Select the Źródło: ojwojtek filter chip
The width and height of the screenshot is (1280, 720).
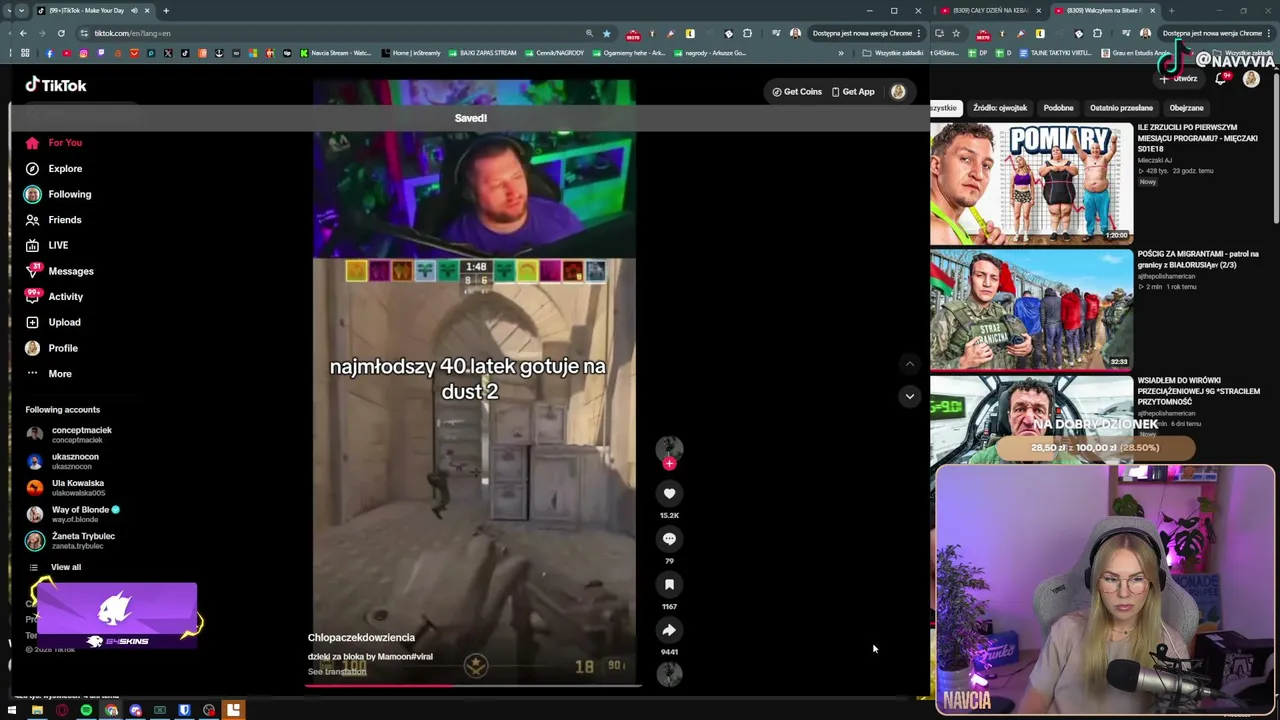(x=1000, y=108)
